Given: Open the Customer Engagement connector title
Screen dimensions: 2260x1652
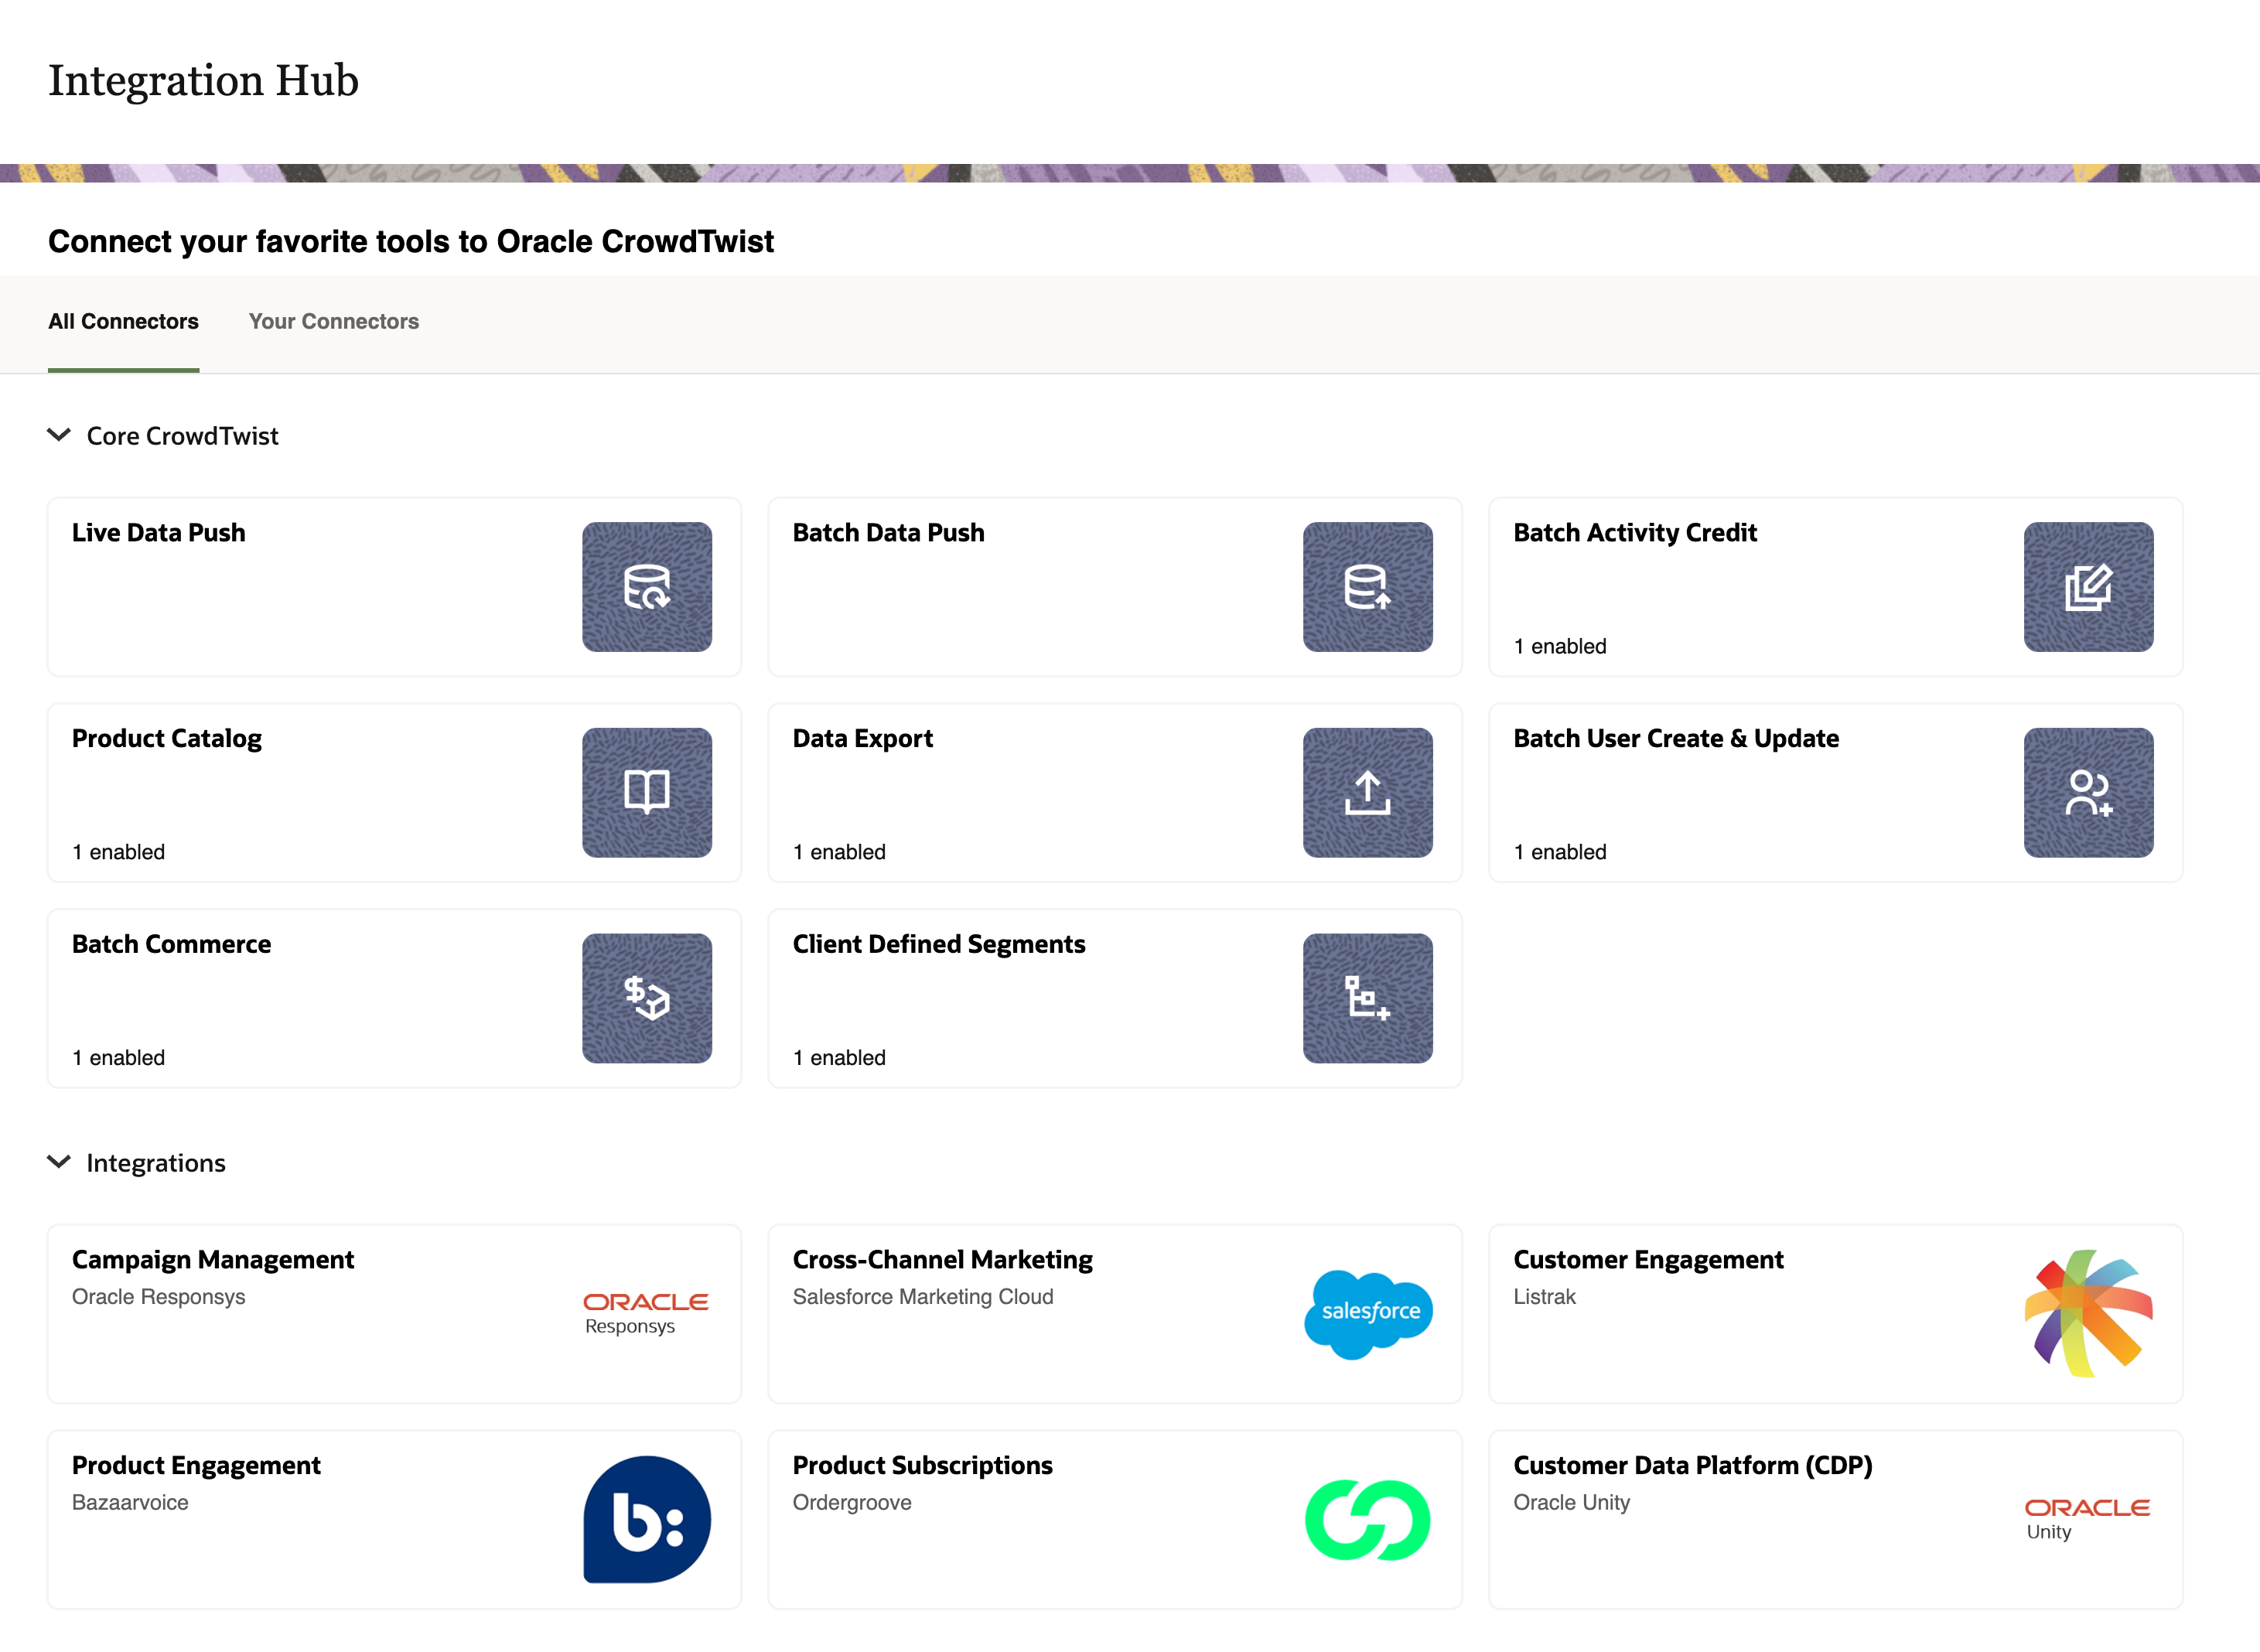Looking at the screenshot, I should tap(1648, 1260).
